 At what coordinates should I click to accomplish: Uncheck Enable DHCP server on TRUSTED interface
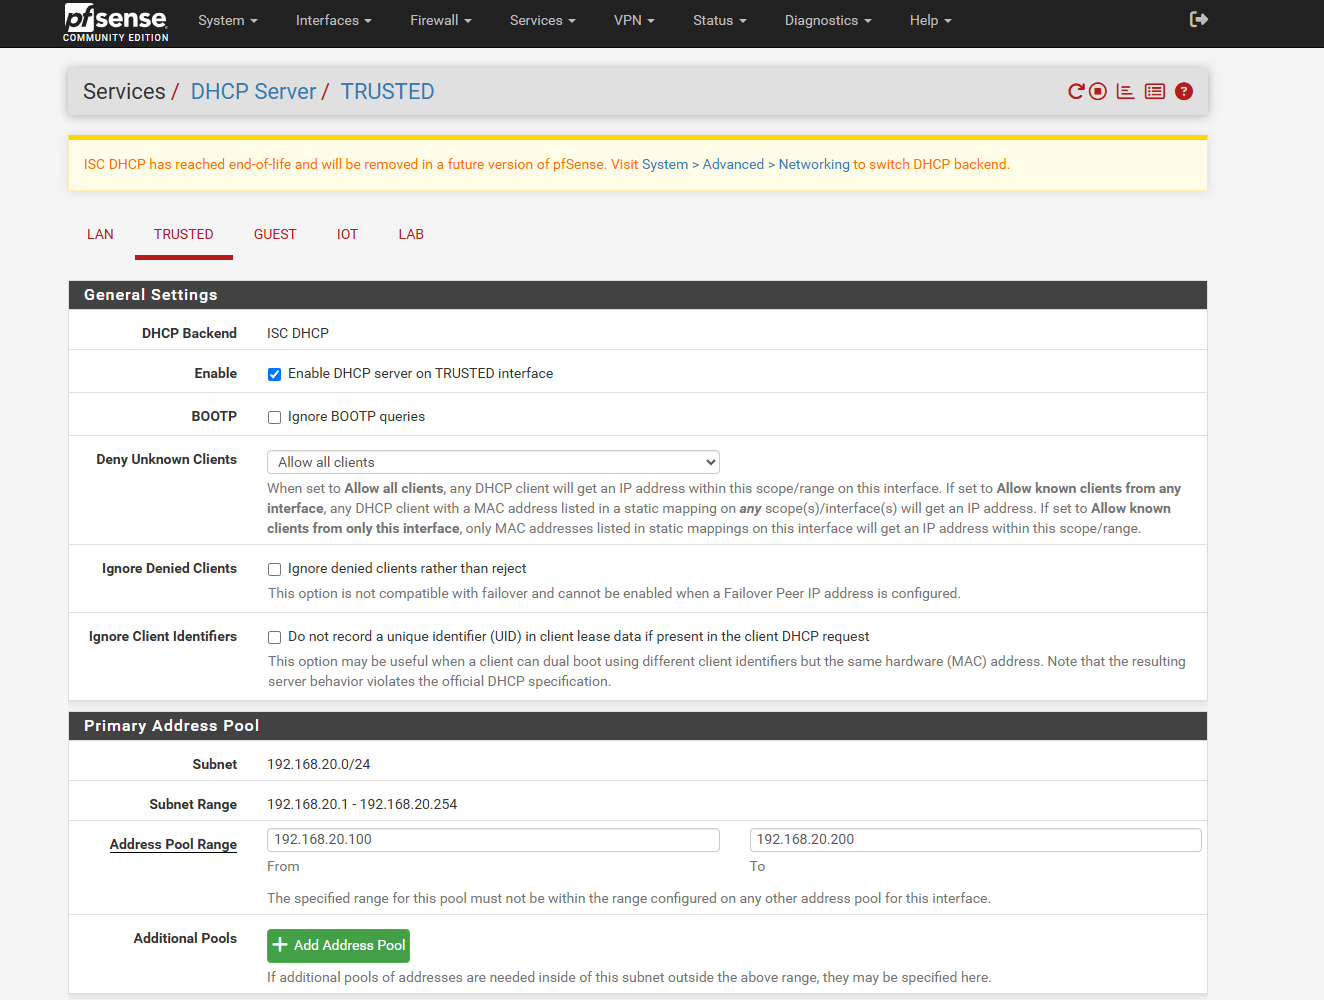274,374
